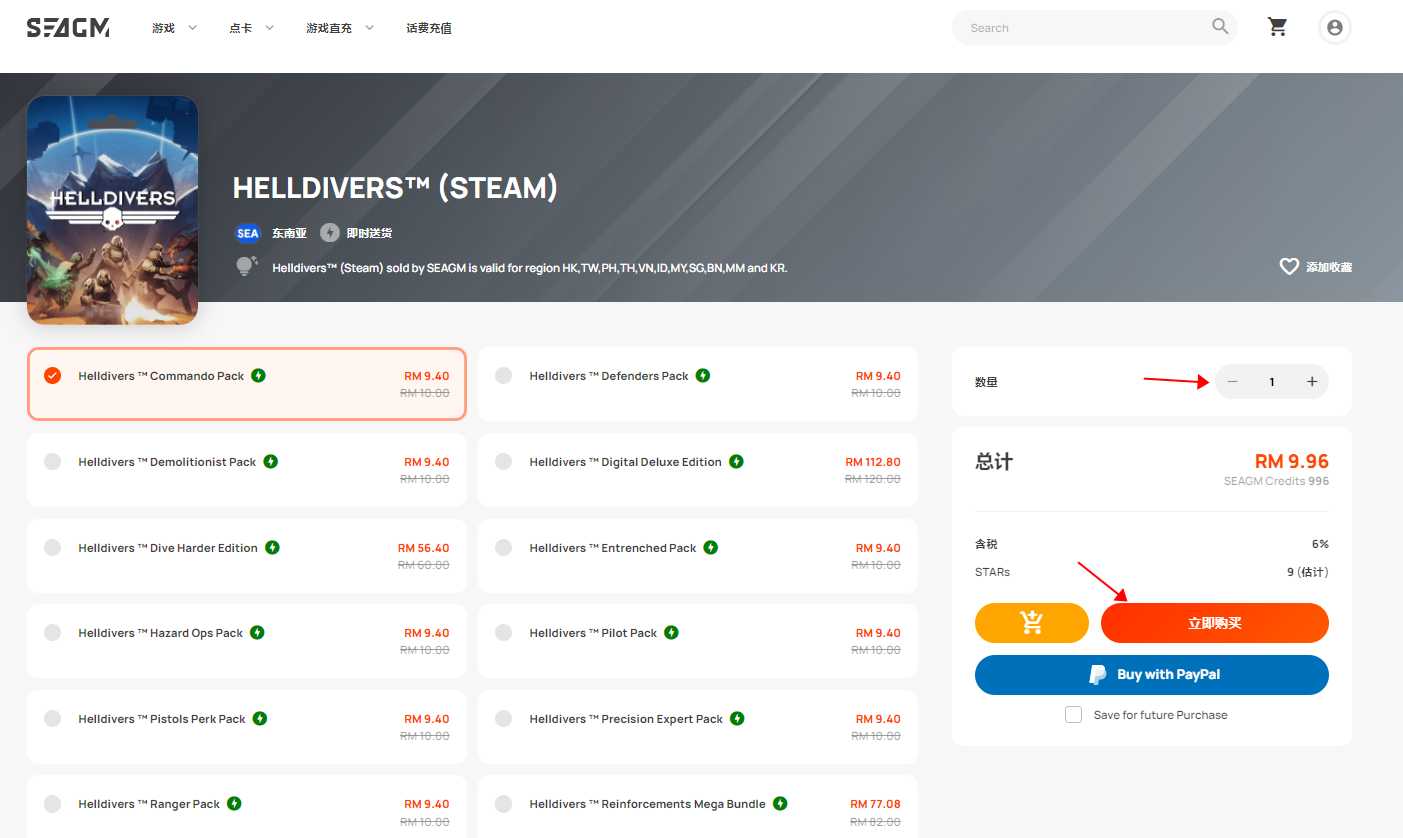The width and height of the screenshot is (1403, 838).
Task: Click the RM 112.80 price
Action: pyautogui.click(x=873, y=462)
